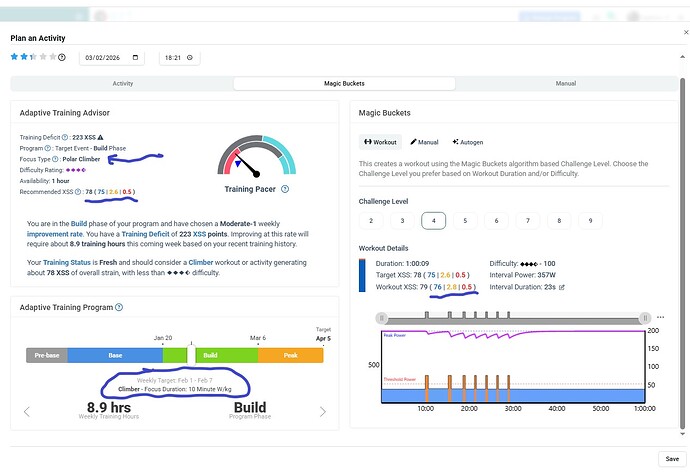Click the help icon beside the star rating
Viewport: 690px width, 472px height.
[x=62, y=58]
